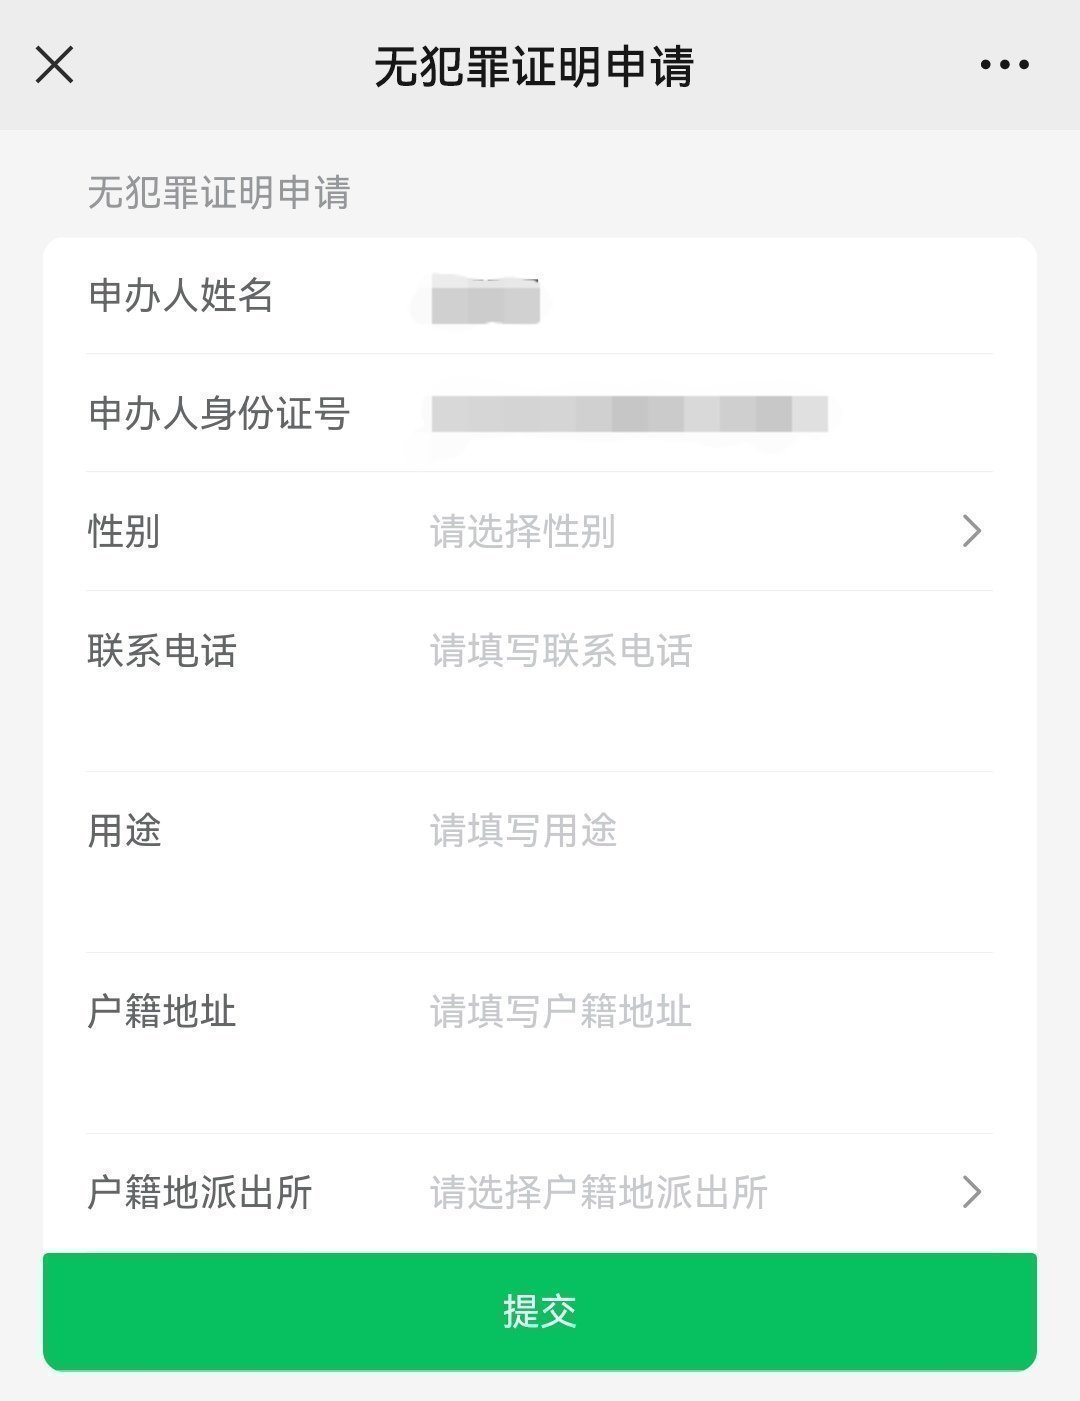Open the three-dot more options menu
This screenshot has width=1080, height=1401.
pyautogui.click(x=1004, y=65)
